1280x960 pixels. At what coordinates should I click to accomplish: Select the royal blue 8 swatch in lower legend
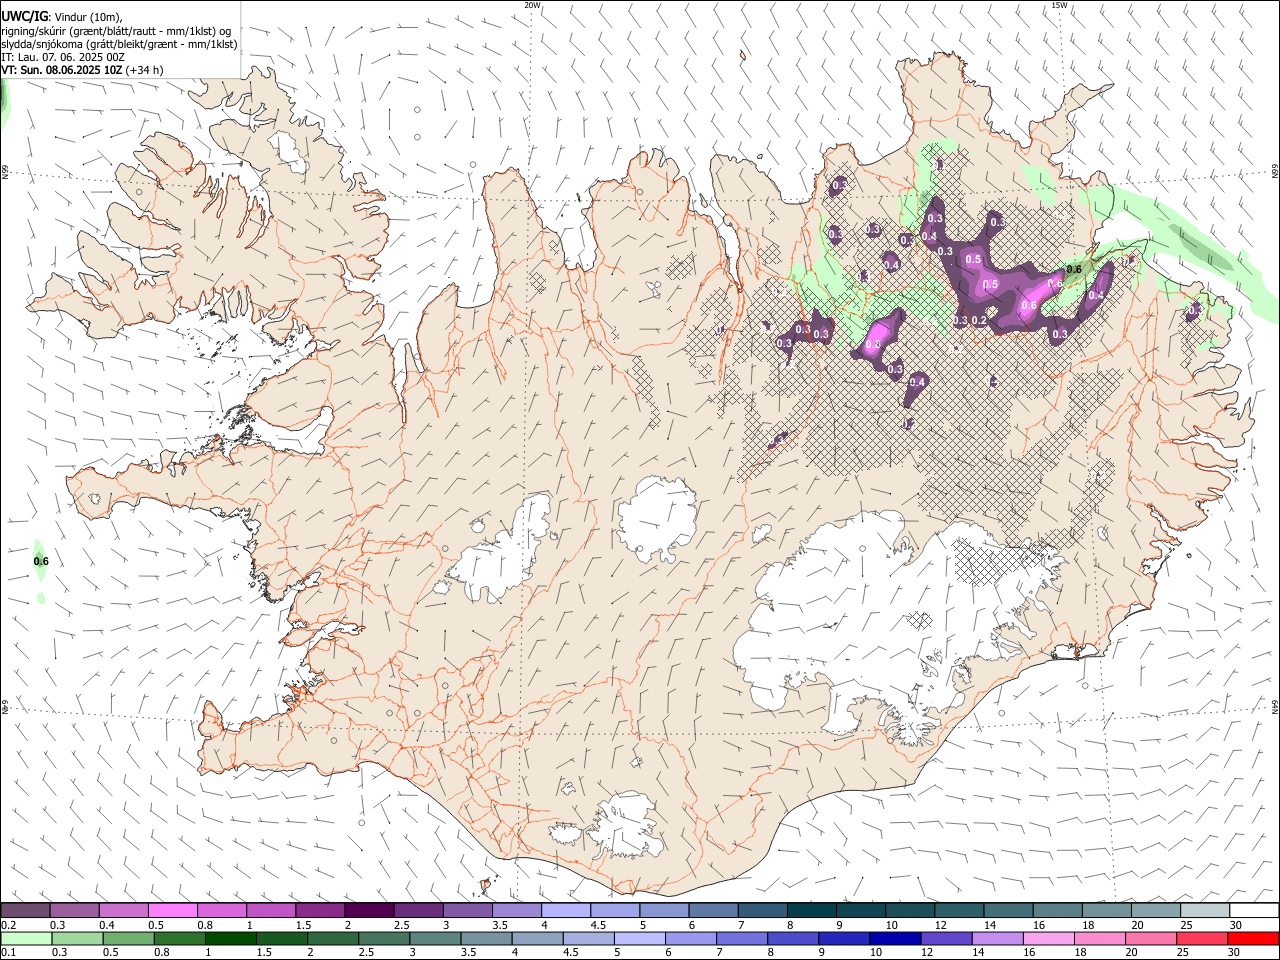[792, 939]
